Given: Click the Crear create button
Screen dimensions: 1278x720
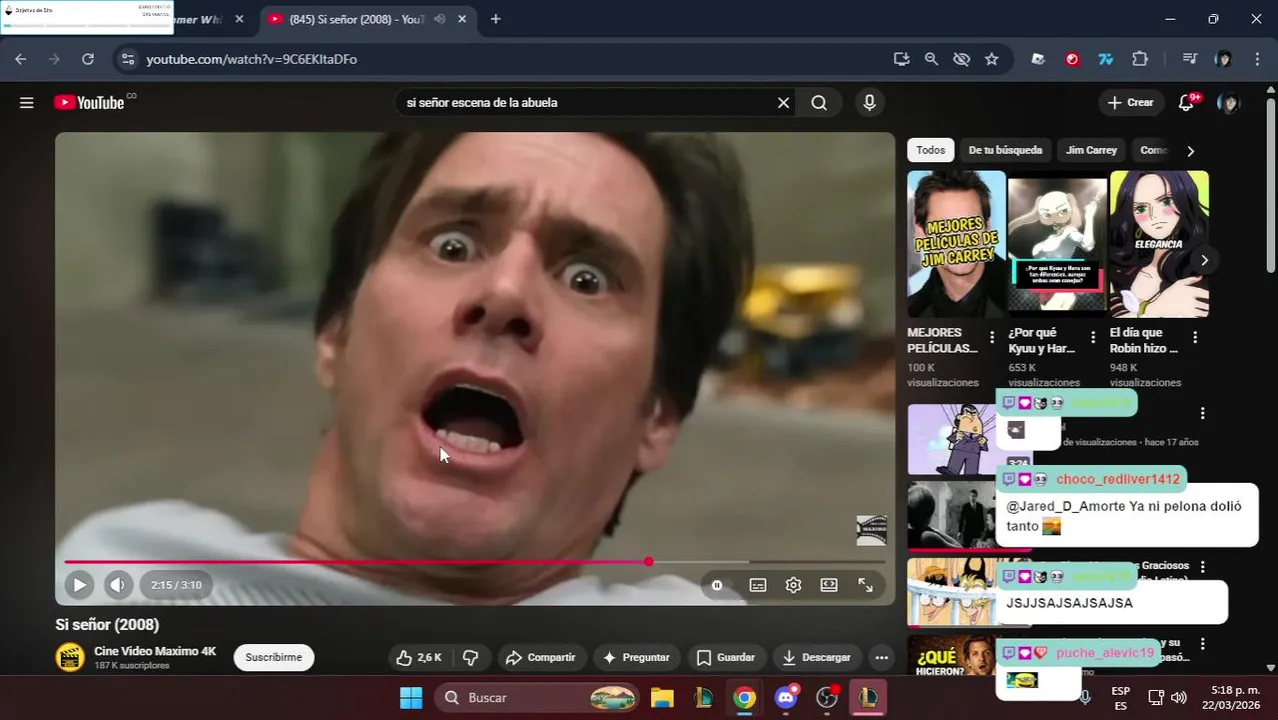Looking at the screenshot, I should pos(1131,102).
